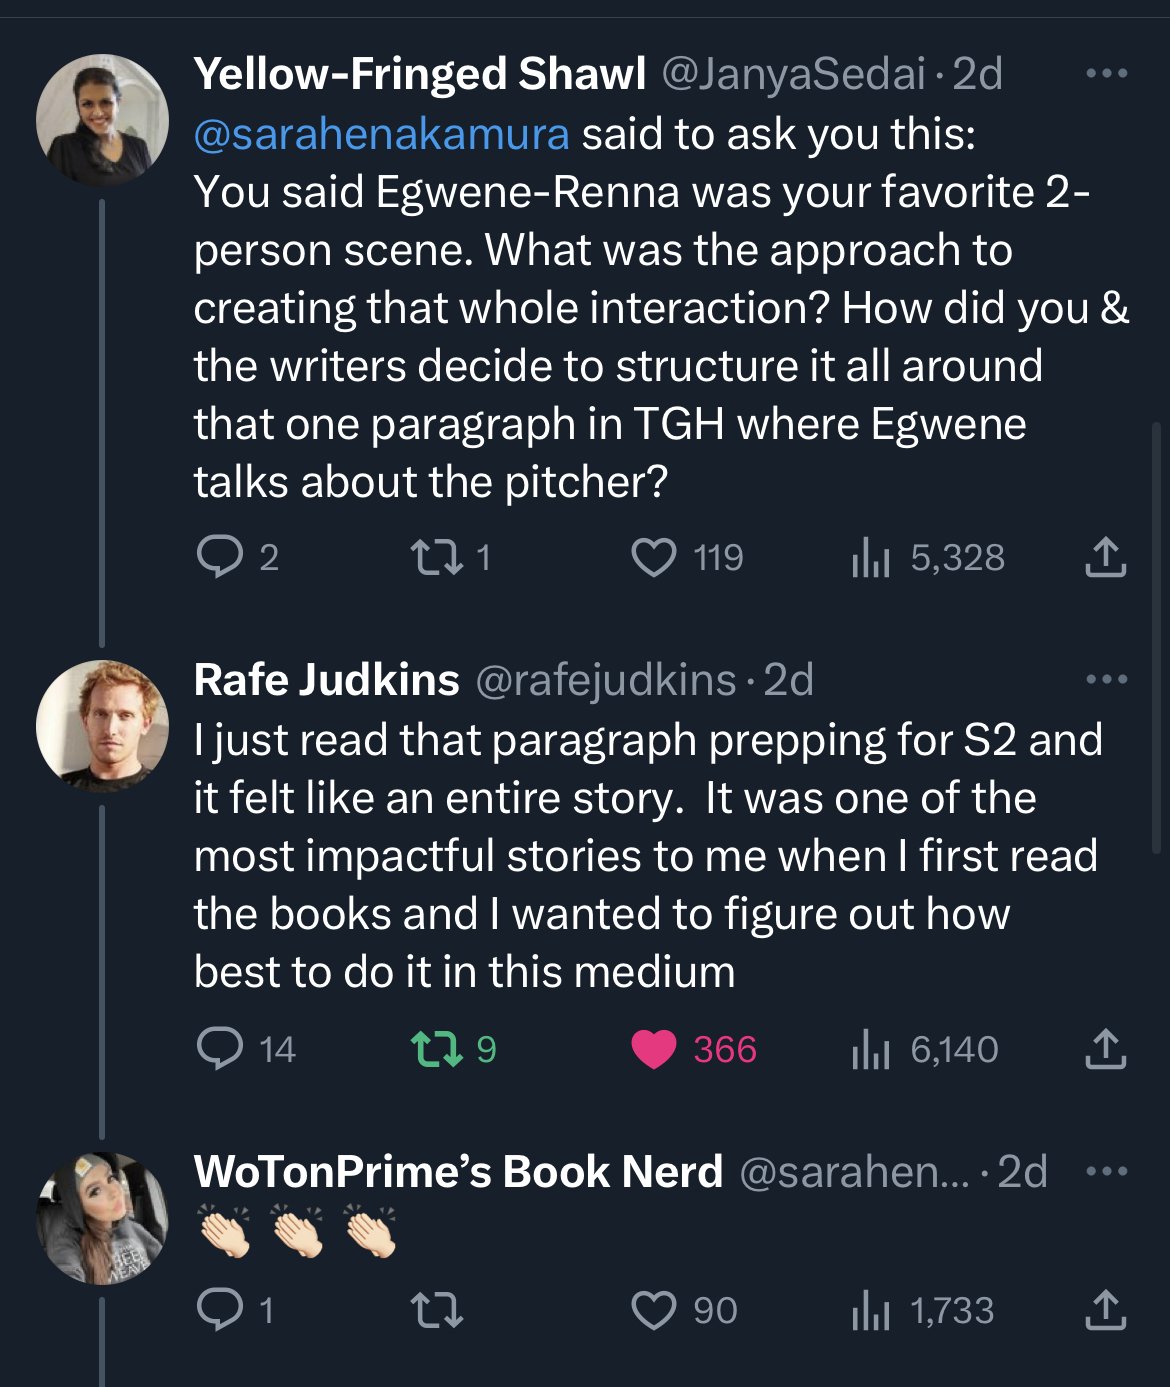
Task: Share Rafe Judkins' tweet
Action: (x=1105, y=1049)
